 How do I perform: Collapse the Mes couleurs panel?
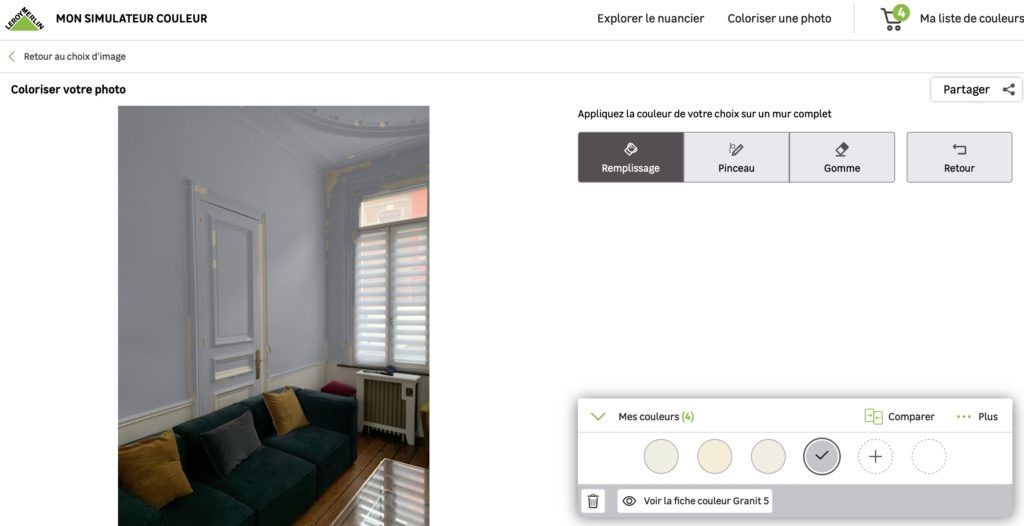pos(598,416)
